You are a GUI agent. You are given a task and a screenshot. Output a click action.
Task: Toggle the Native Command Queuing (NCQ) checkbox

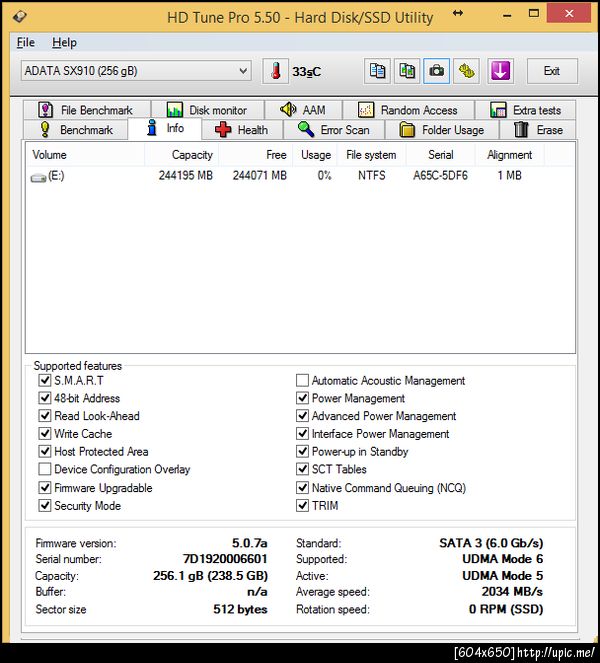[x=302, y=488]
